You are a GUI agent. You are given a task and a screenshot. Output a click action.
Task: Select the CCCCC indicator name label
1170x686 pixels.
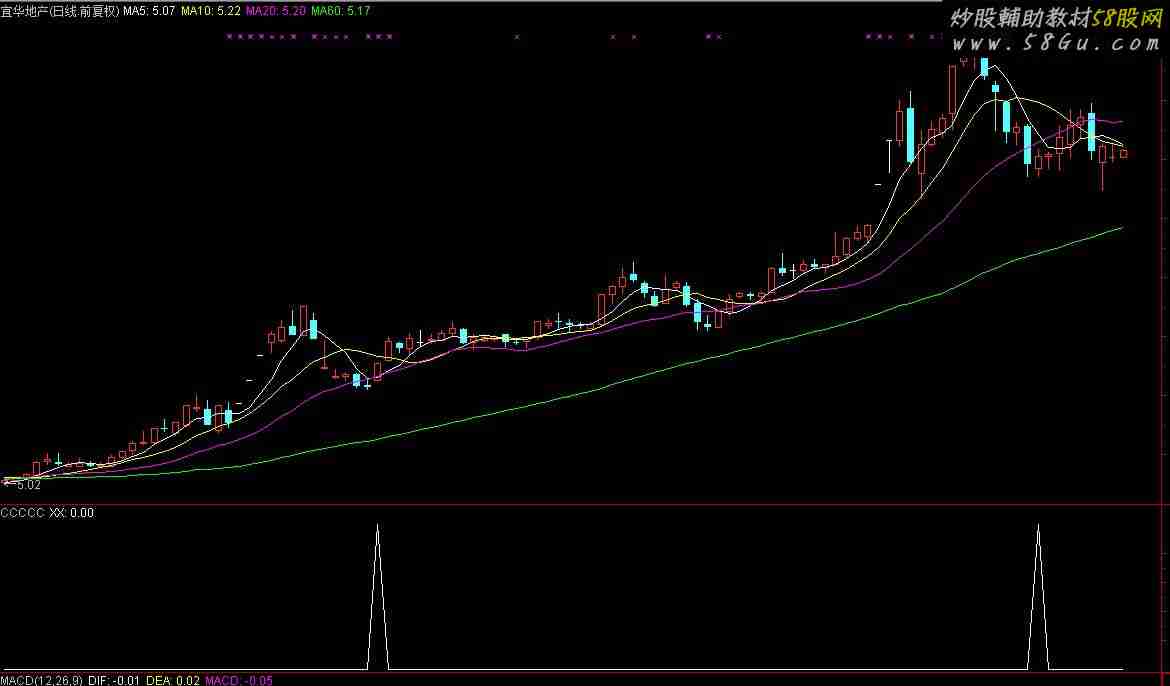click(x=23, y=513)
